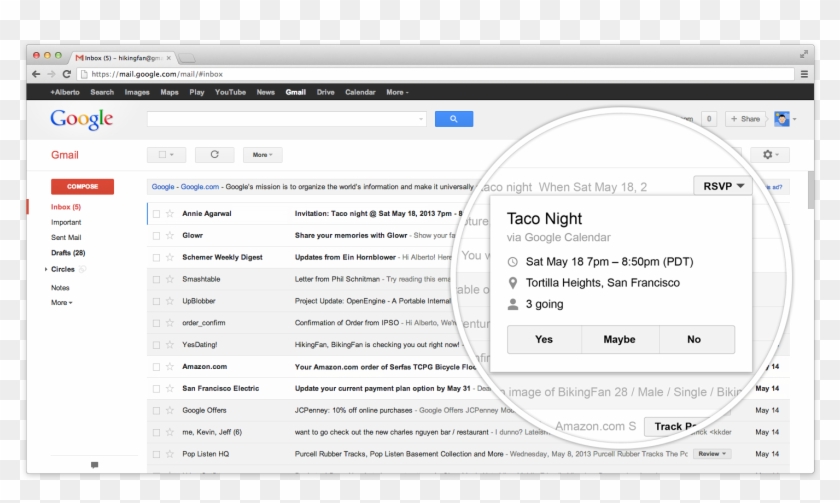Screen dimensions: 840x503
Task: Click into the Gmail search field
Action: (x=287, y=119)
